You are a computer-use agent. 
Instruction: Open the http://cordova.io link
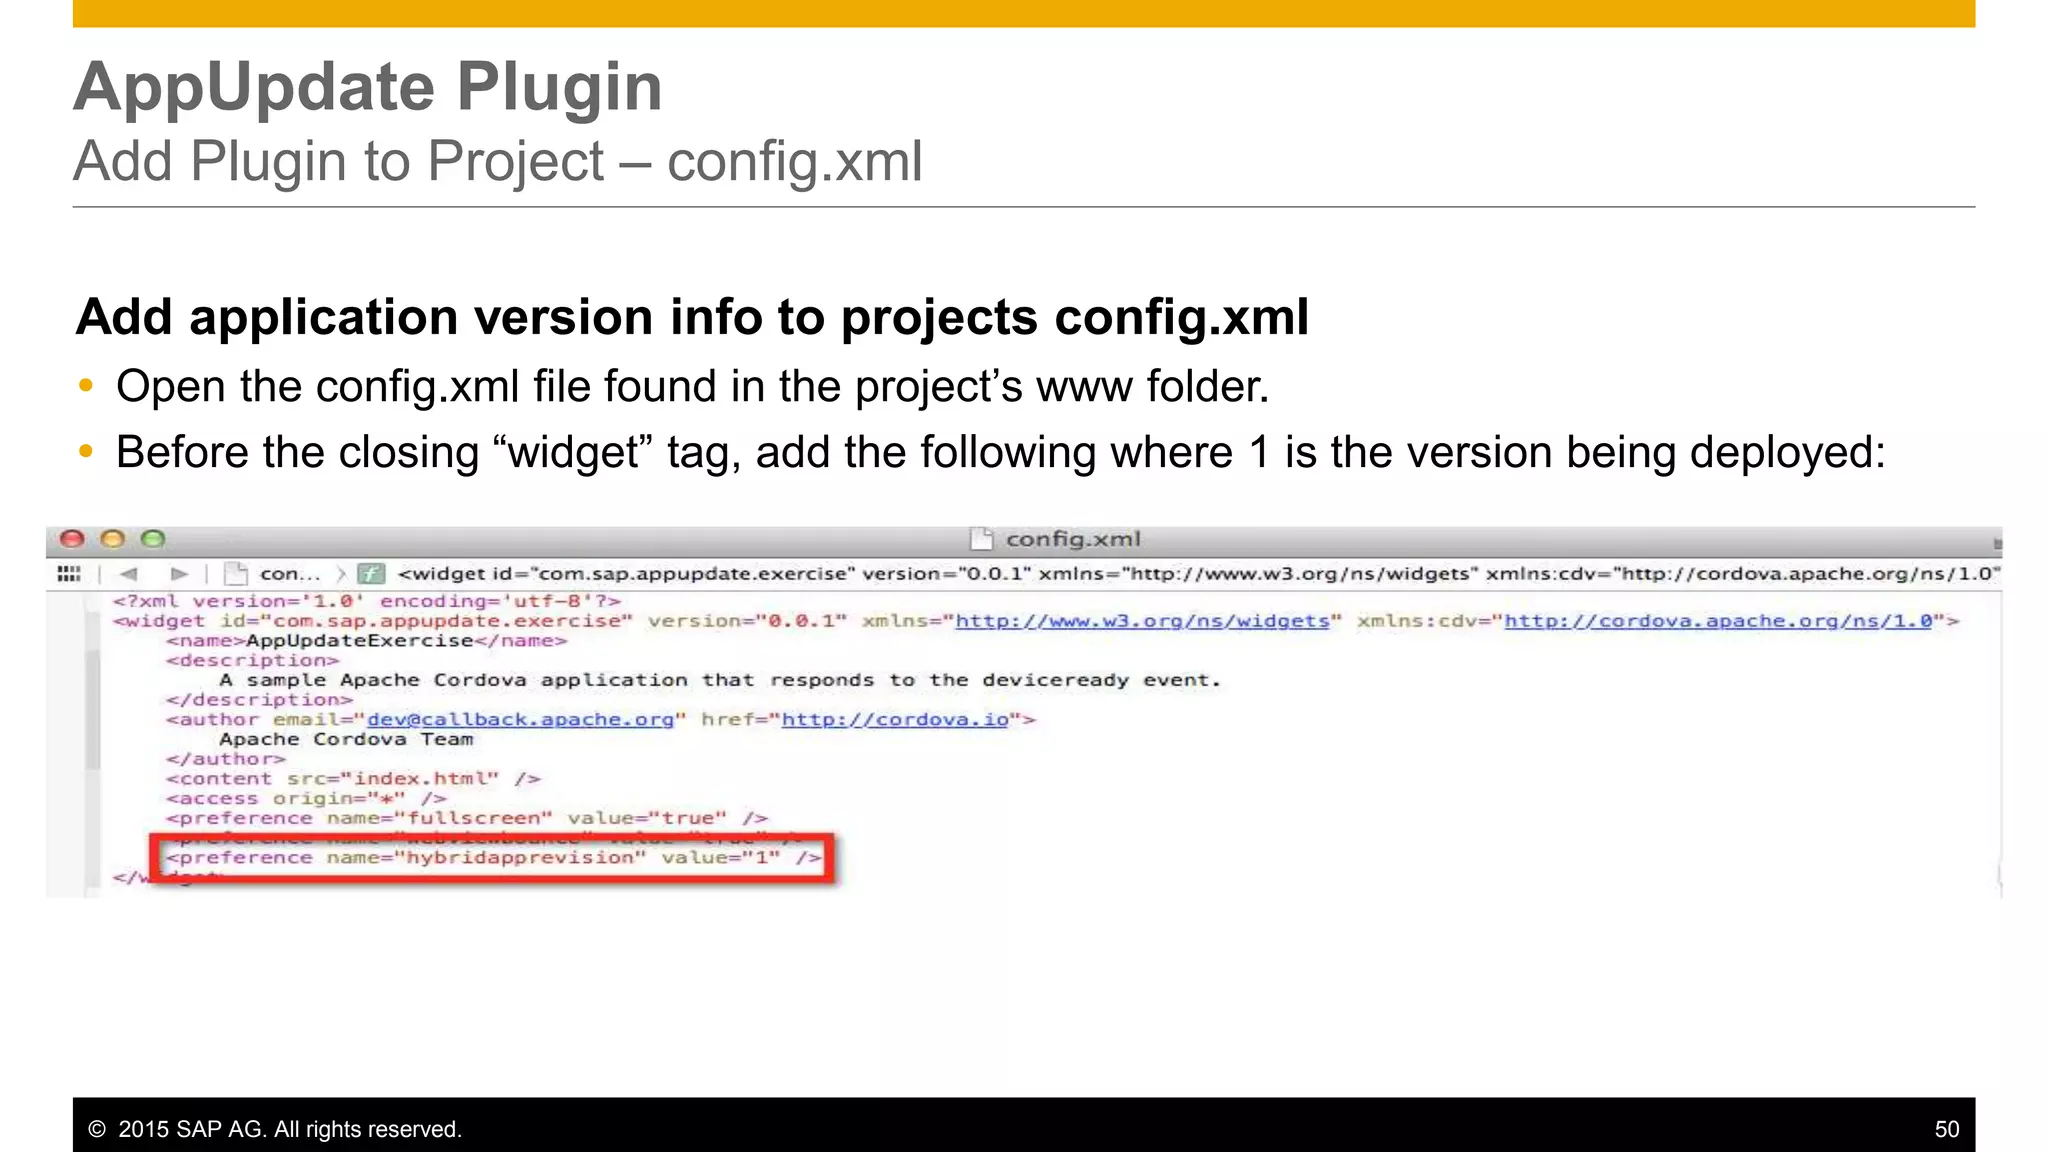tap(895, 720)
